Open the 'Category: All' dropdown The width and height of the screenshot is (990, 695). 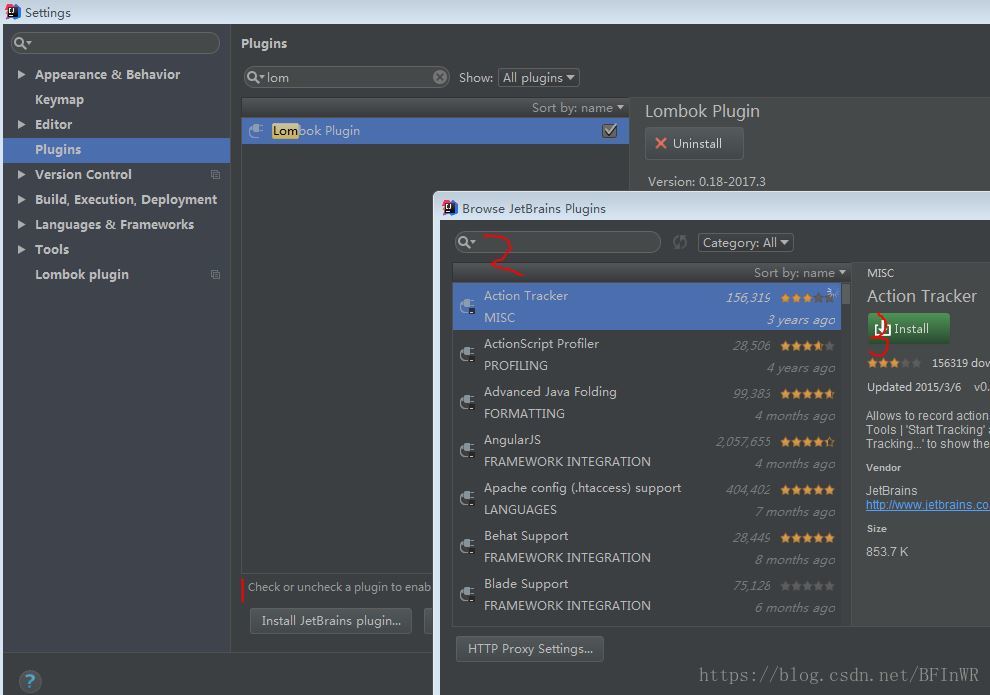(x=745, y=242)
